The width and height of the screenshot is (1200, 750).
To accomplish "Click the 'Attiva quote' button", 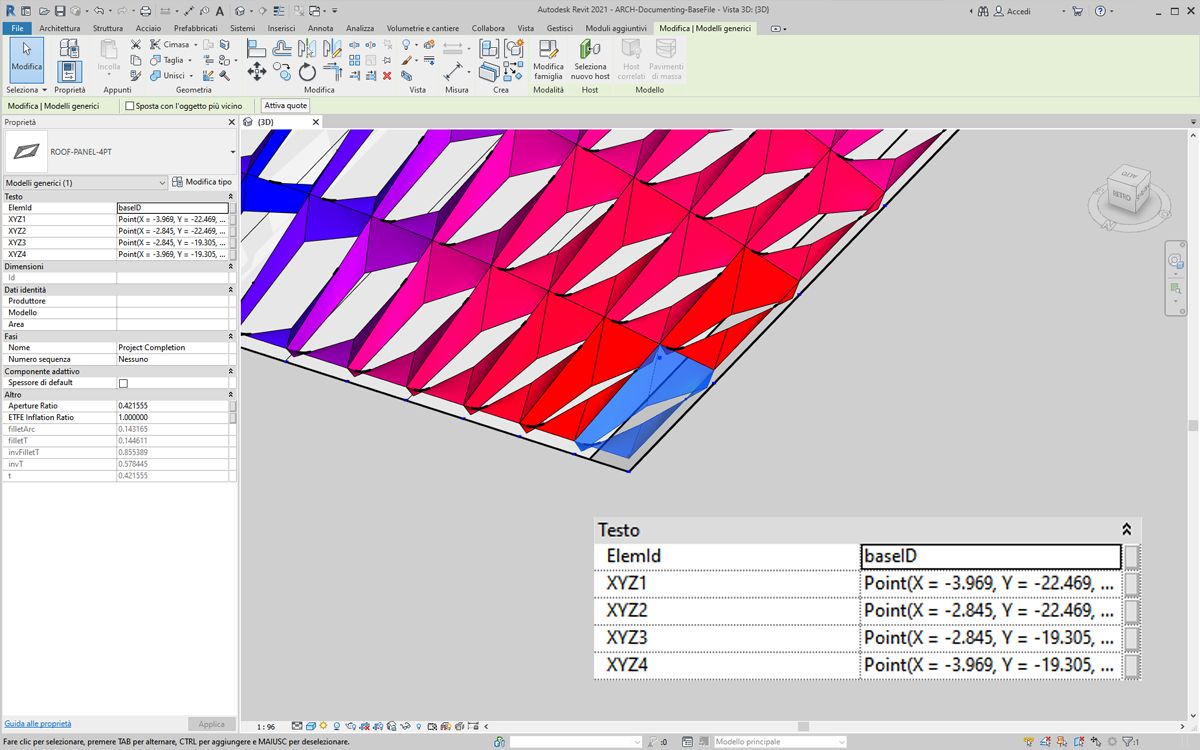I will (286, 105).
